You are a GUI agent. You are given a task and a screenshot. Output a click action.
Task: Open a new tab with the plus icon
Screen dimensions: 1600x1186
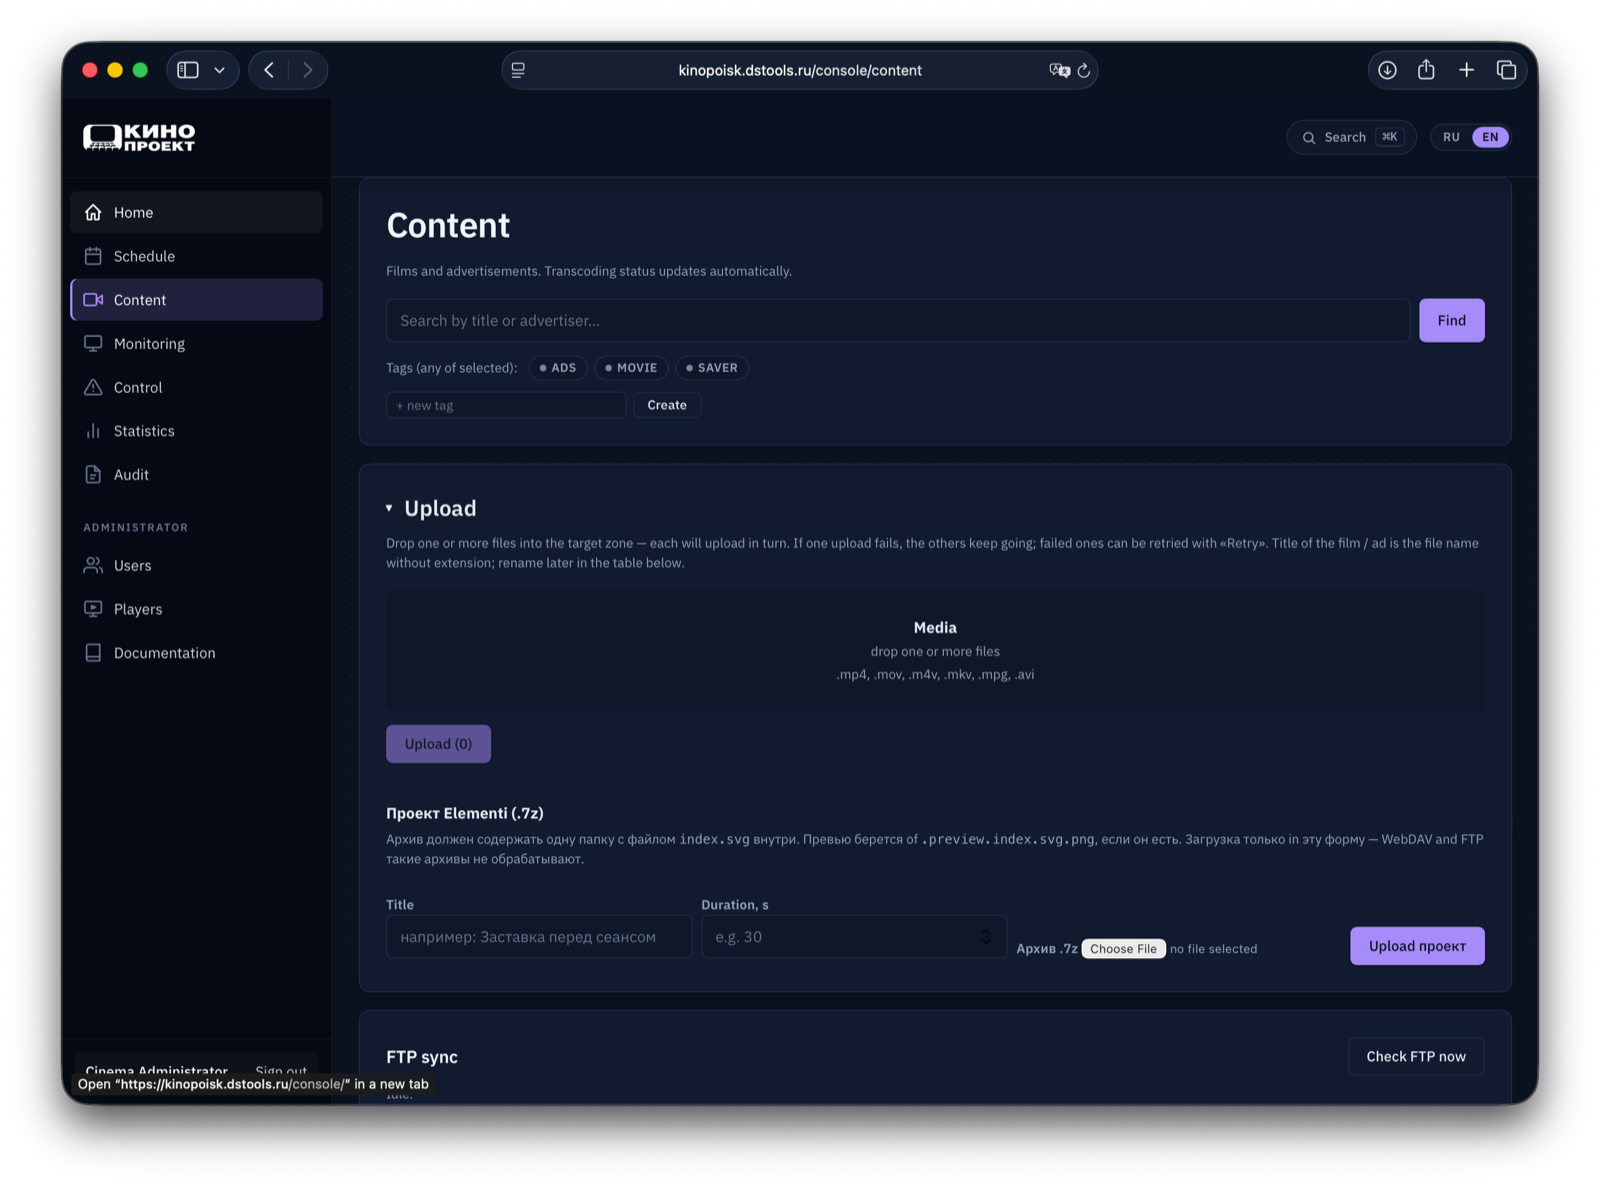click(x=1466, y=70)
